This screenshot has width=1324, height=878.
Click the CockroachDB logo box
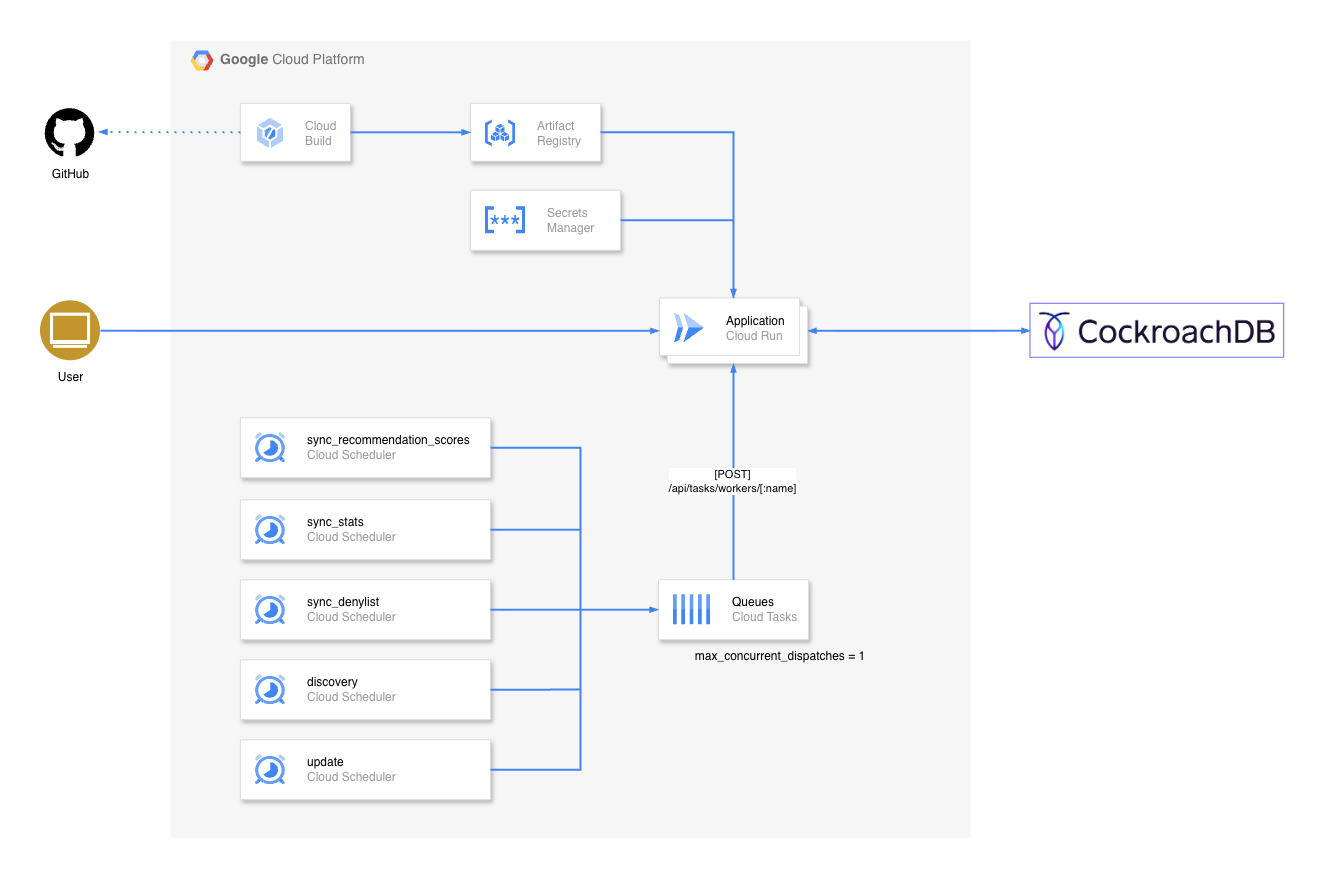tap(1157, 330)
